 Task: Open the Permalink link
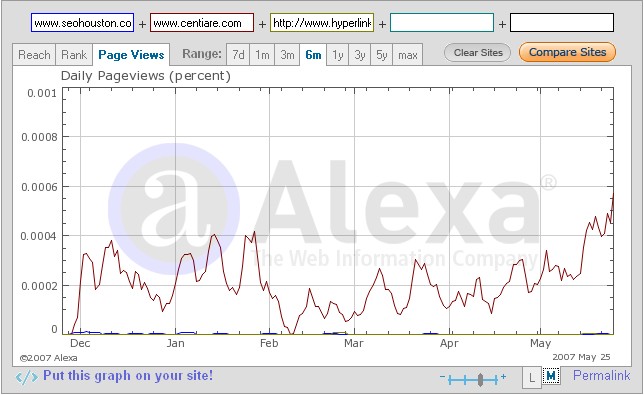click(x=601, y=376)
